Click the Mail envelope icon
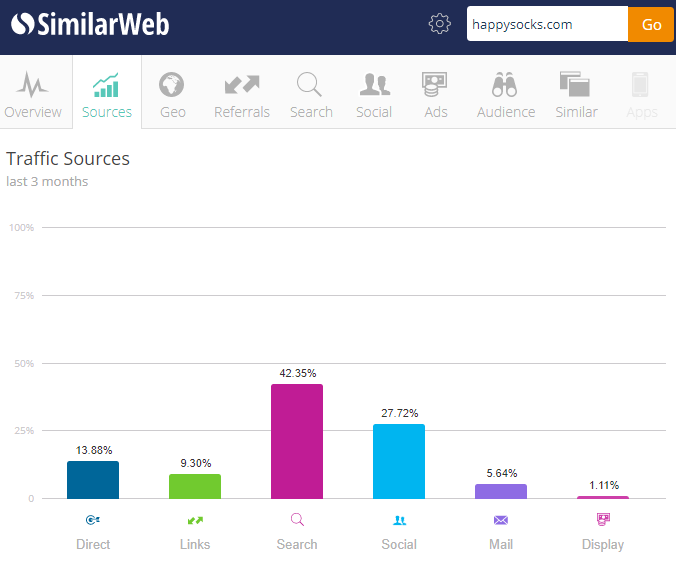The image size is (676, 584). (x=501, y=520)
